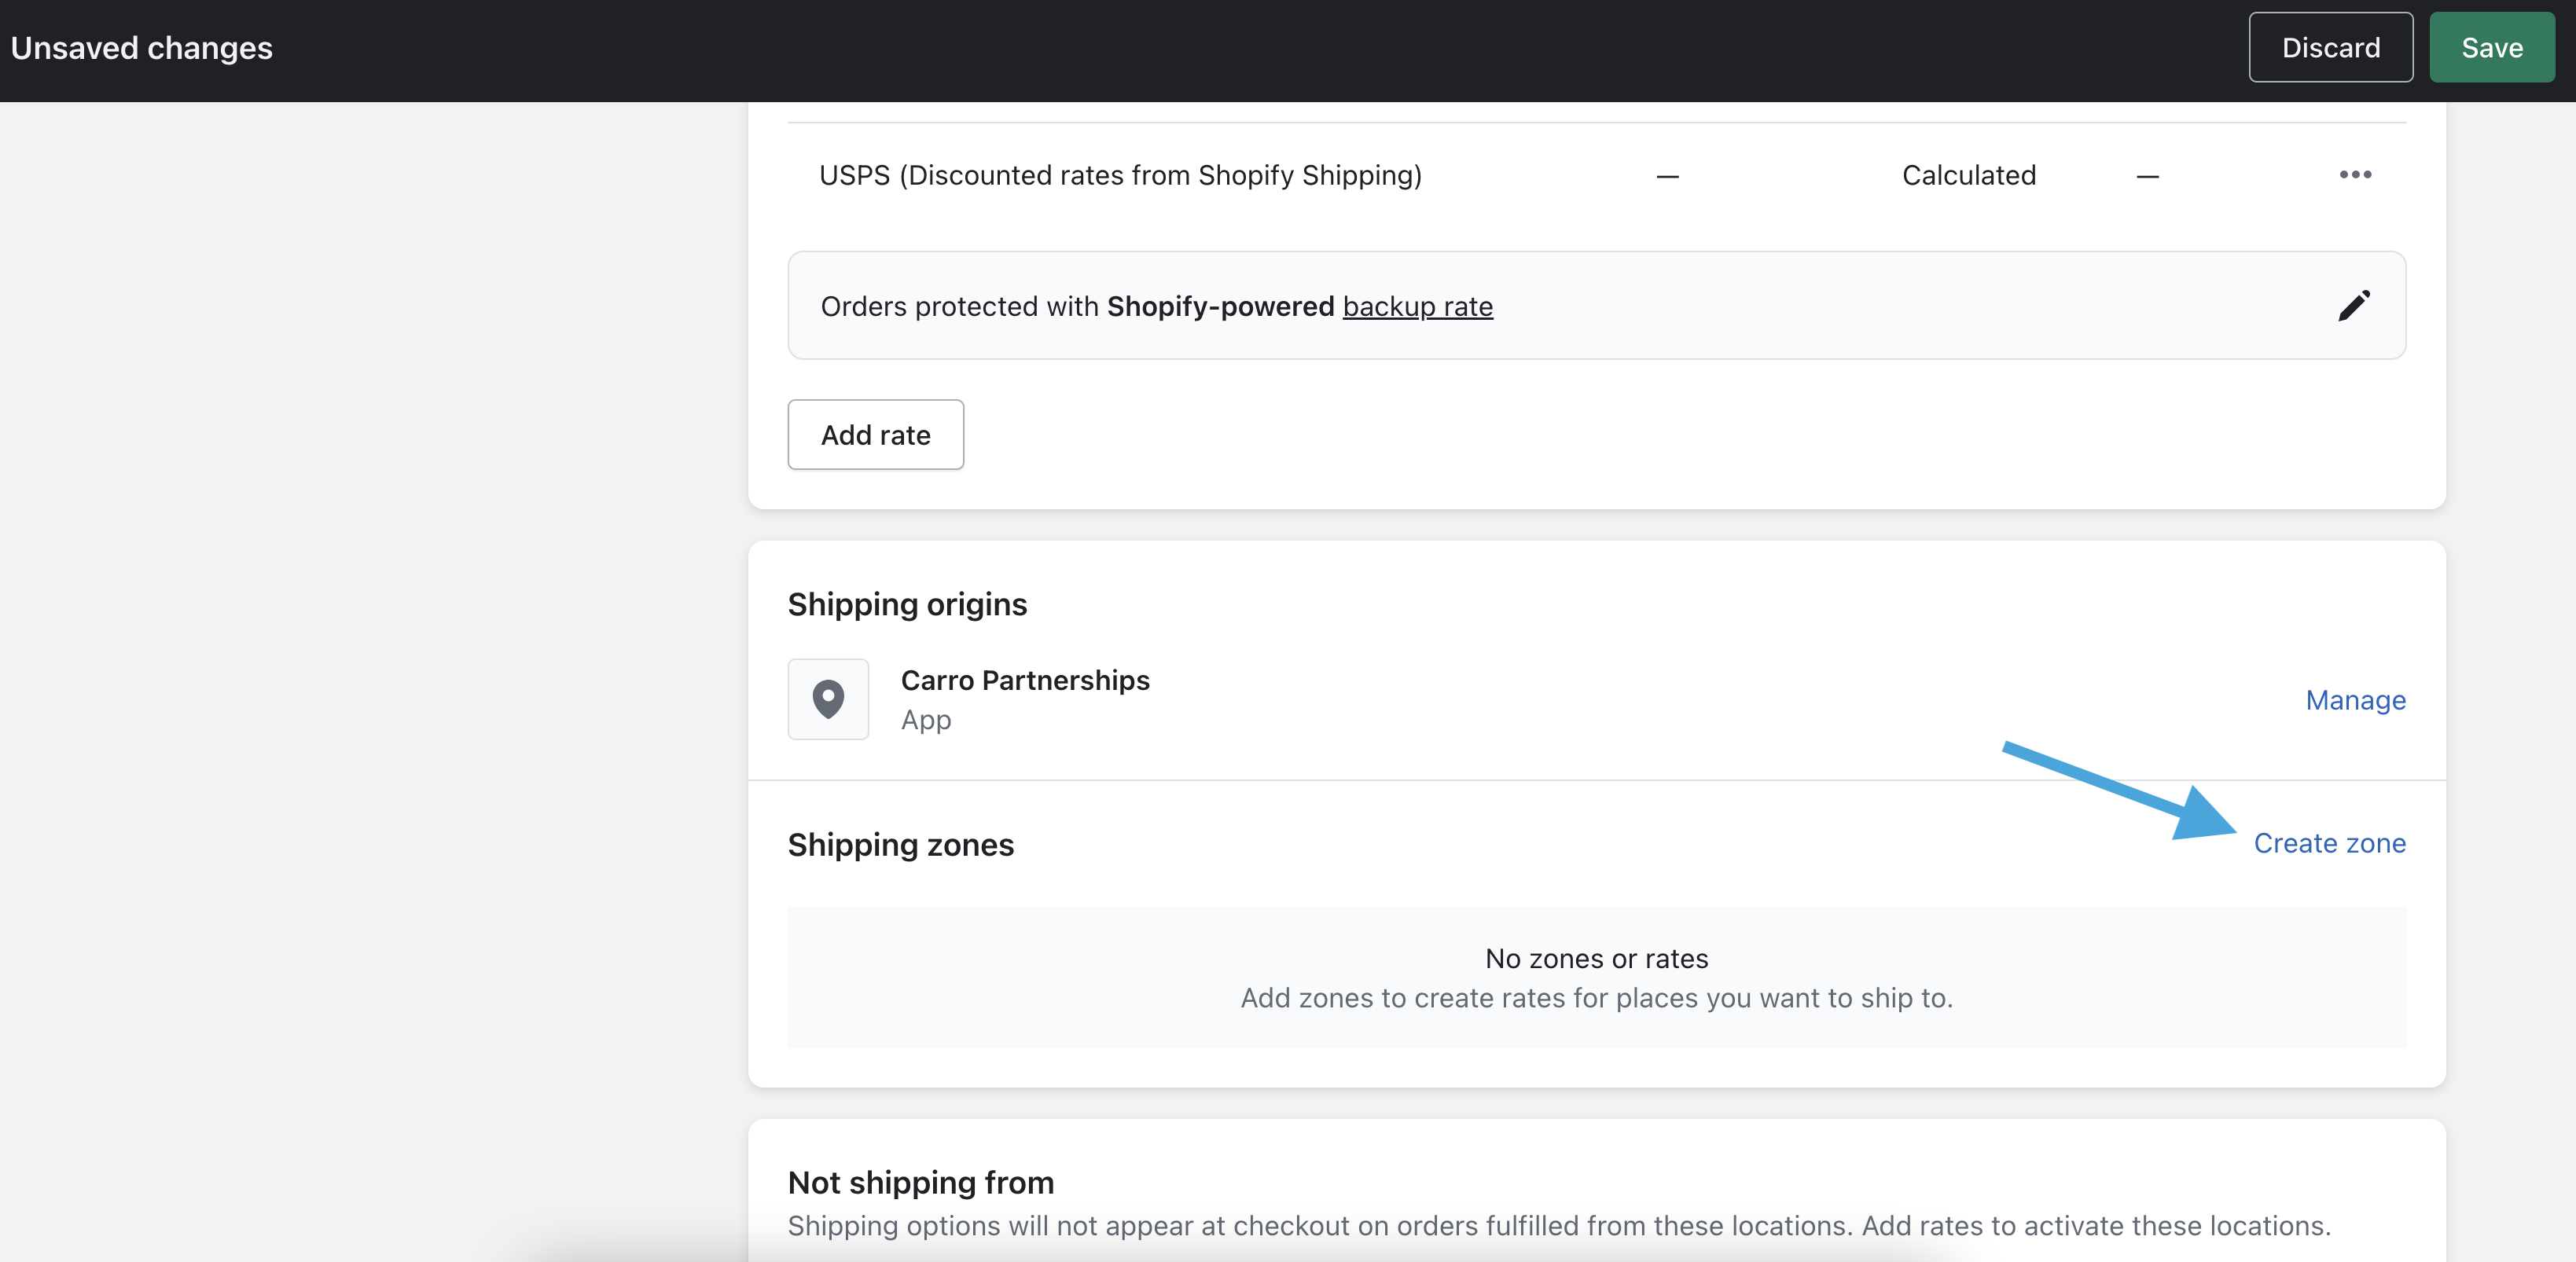This screenshot has height=1262, width=2576.
Task: Open the backup rate link
Action: tap(1417, 306)
